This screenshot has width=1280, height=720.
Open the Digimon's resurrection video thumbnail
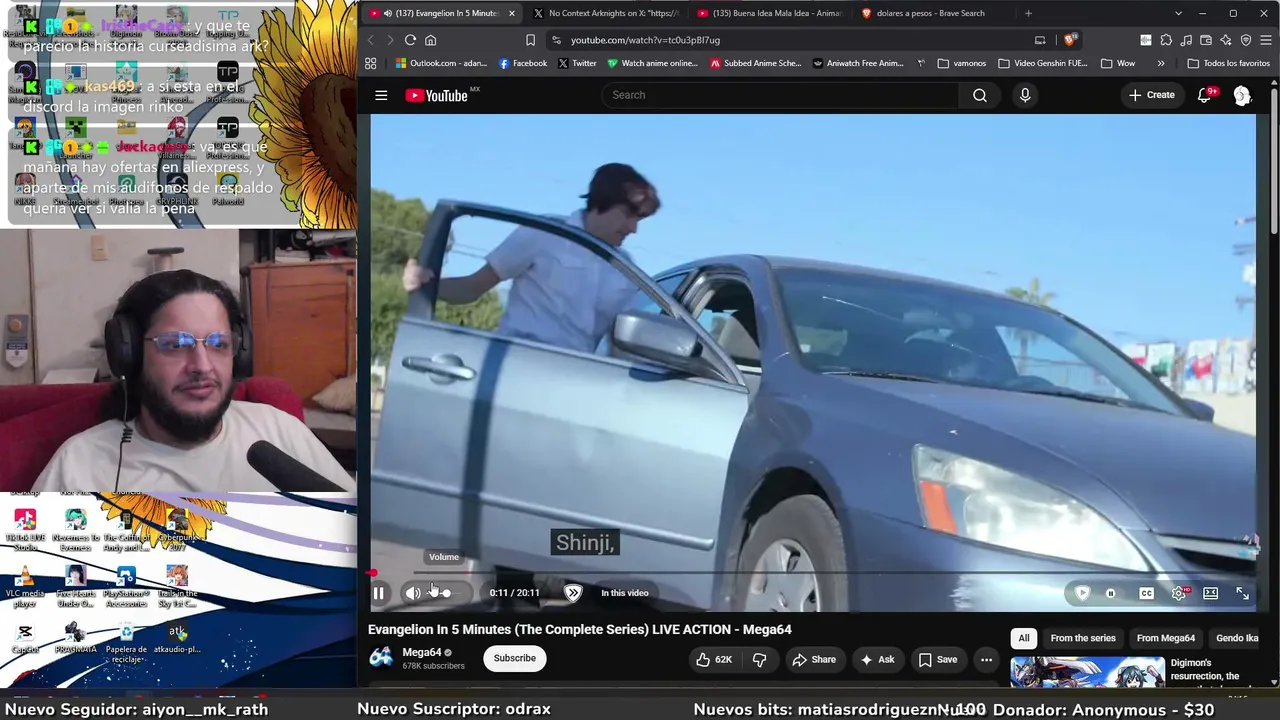[x=1087, y=672]
